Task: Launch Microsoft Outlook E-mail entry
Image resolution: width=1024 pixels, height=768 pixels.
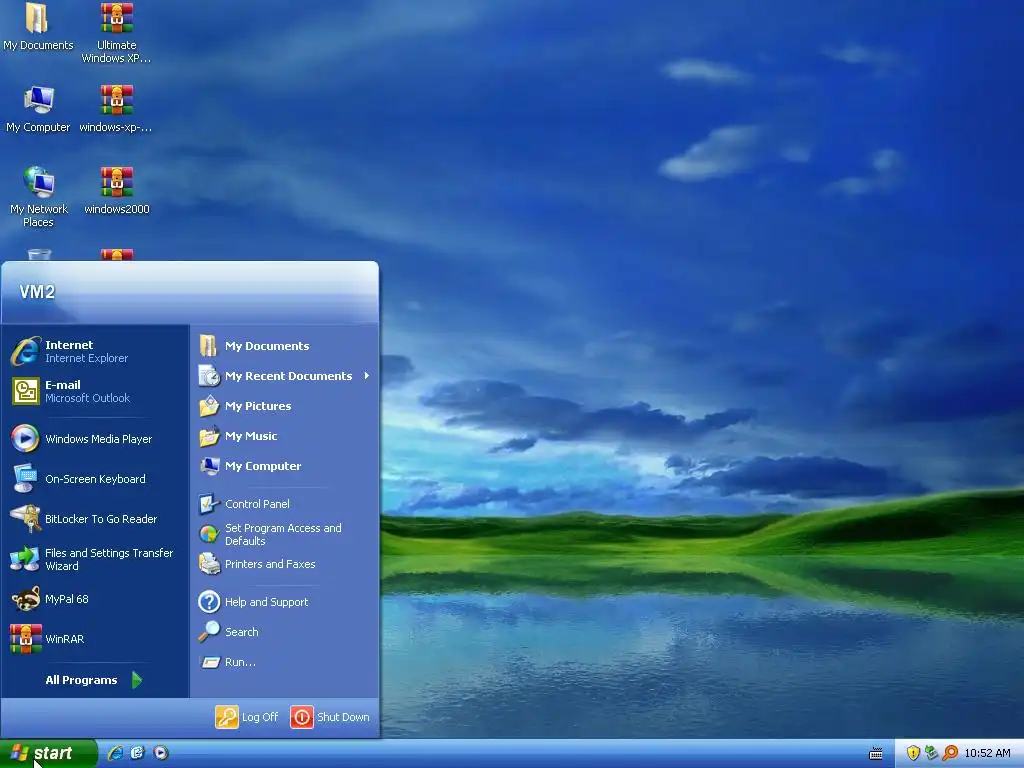Action: pyautogui.click(x=95, y=391)
